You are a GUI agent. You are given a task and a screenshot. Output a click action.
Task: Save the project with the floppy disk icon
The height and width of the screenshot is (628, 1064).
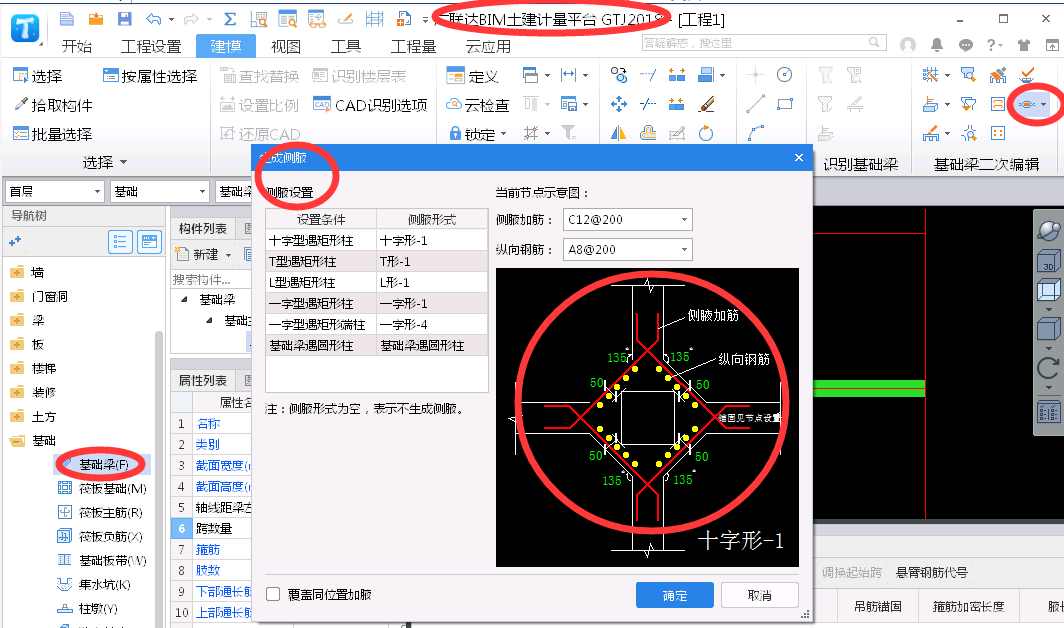124,18
